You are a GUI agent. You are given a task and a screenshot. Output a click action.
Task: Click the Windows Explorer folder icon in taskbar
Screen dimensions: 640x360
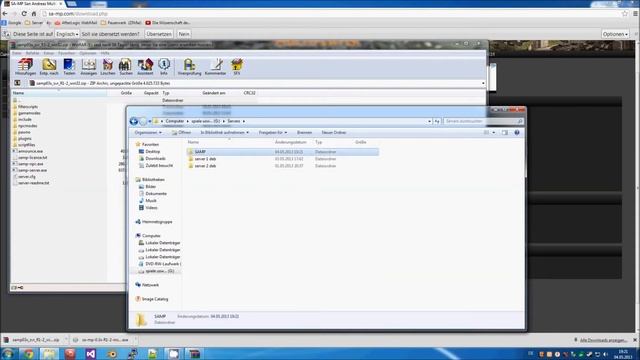49,353
